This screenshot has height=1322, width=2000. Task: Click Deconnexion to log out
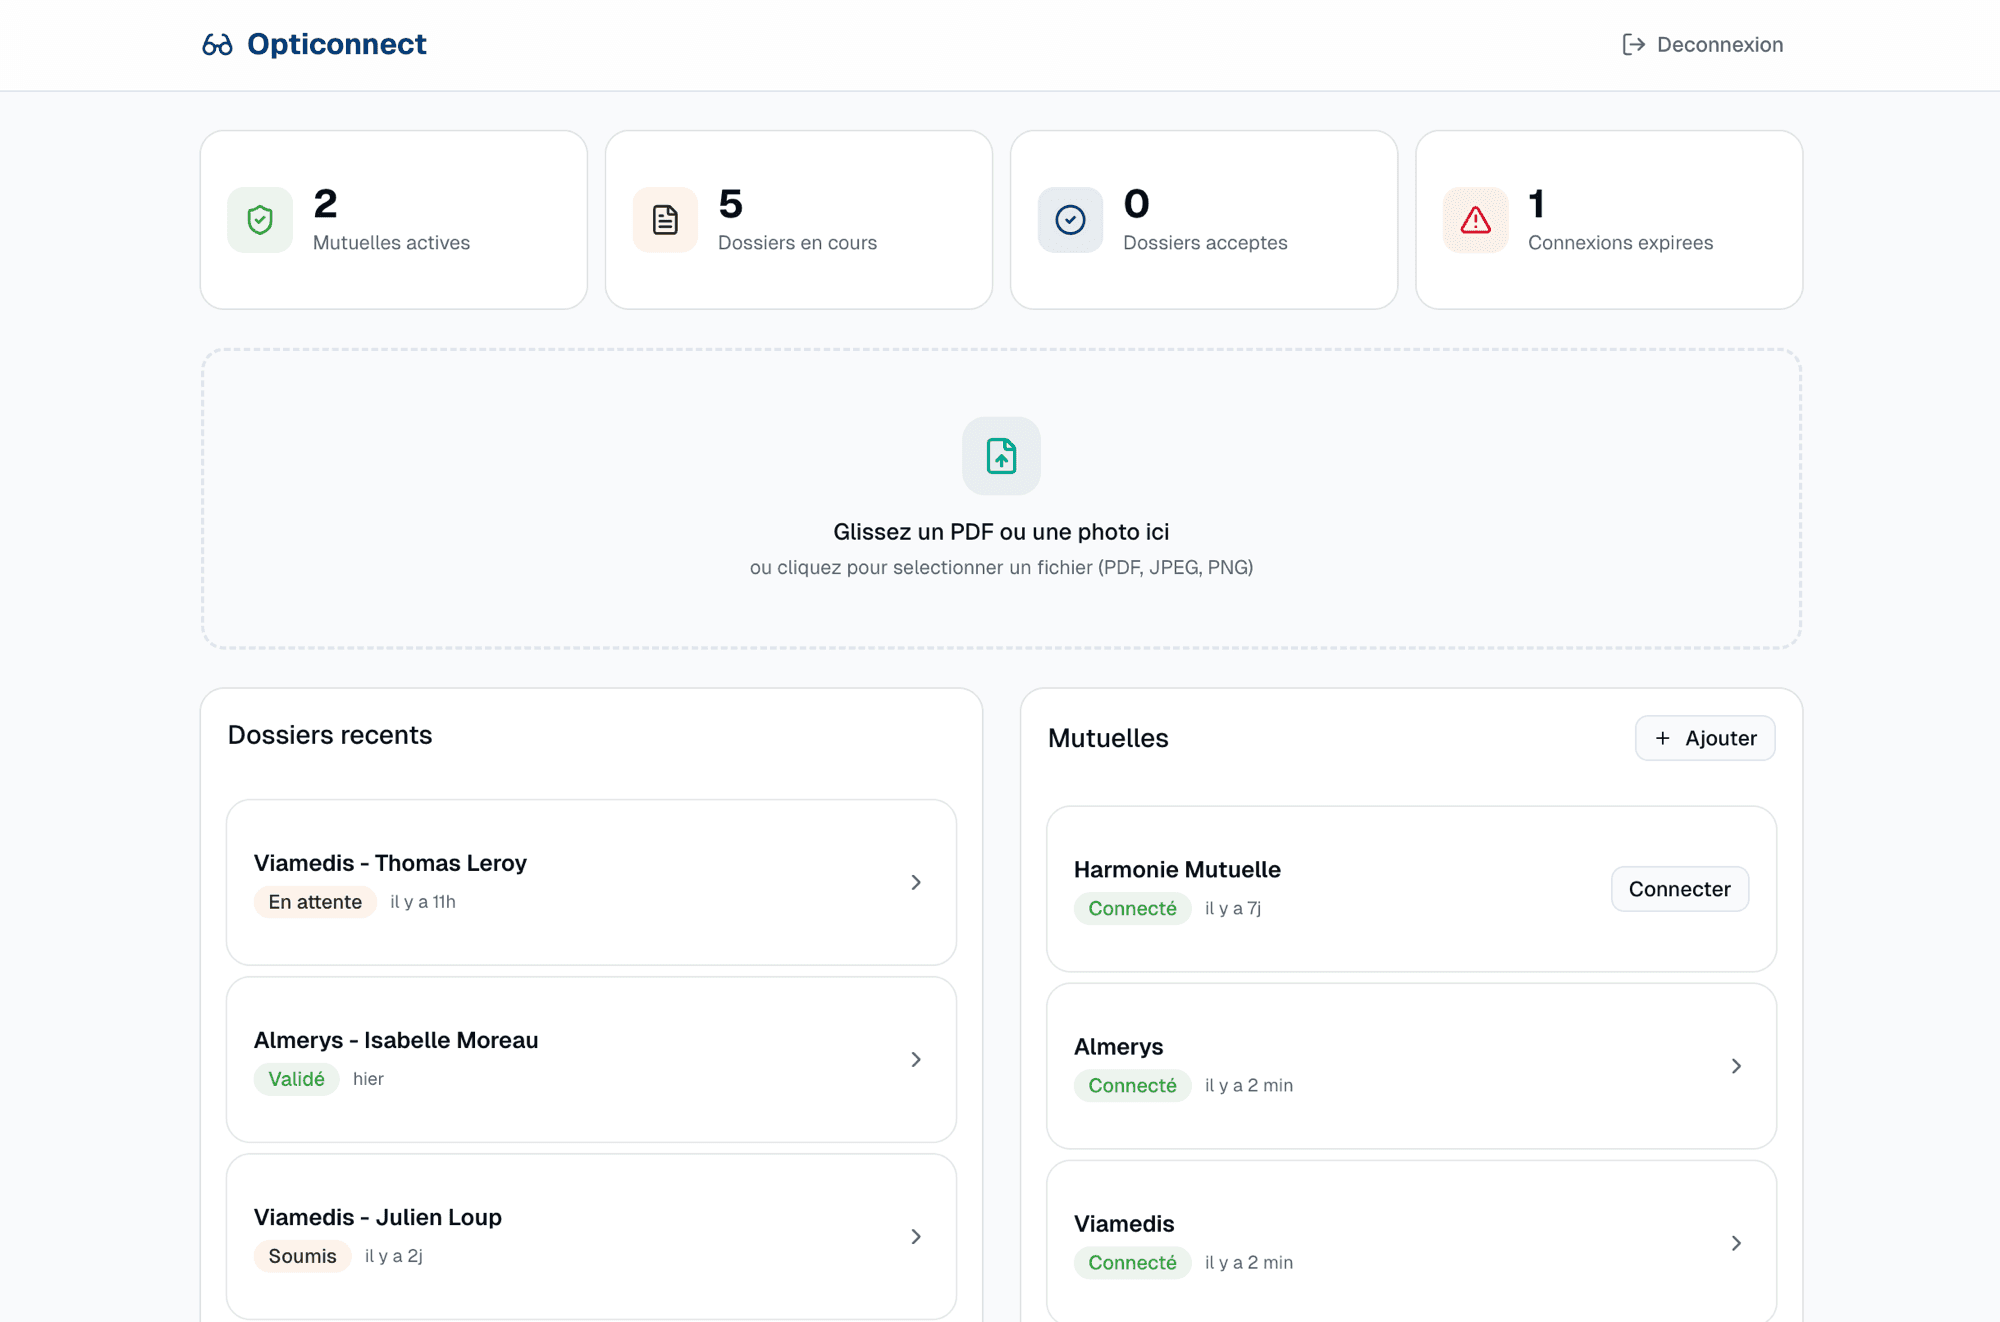tap(1718, 44)
